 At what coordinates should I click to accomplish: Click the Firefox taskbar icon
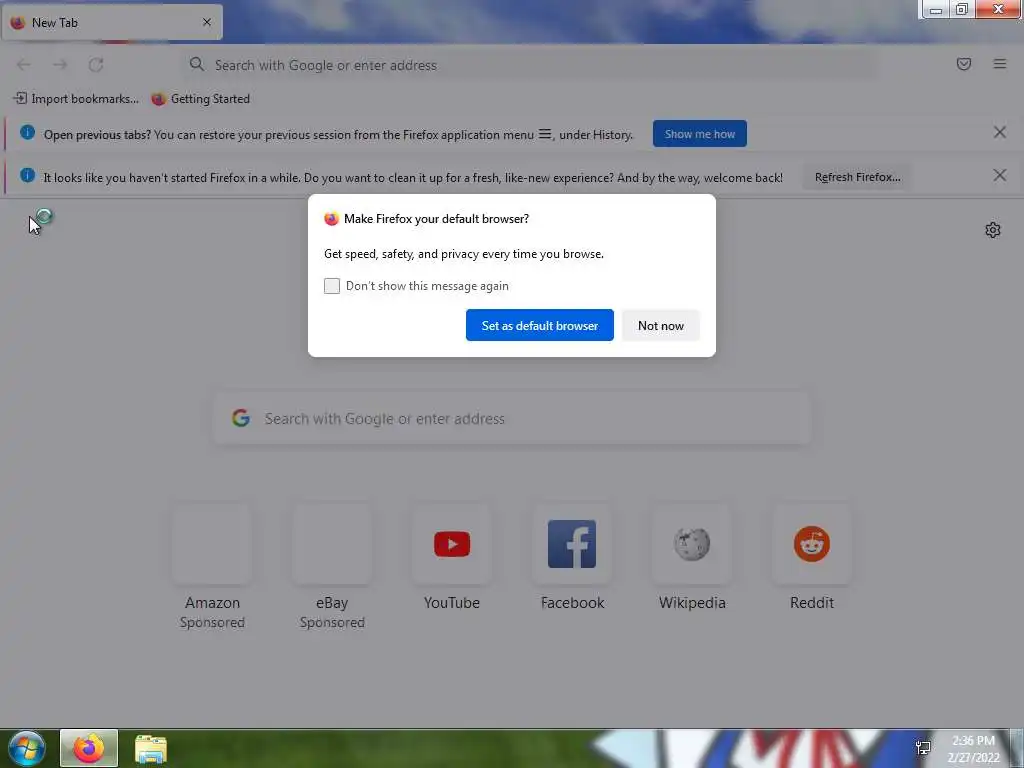tap(89, 748)
